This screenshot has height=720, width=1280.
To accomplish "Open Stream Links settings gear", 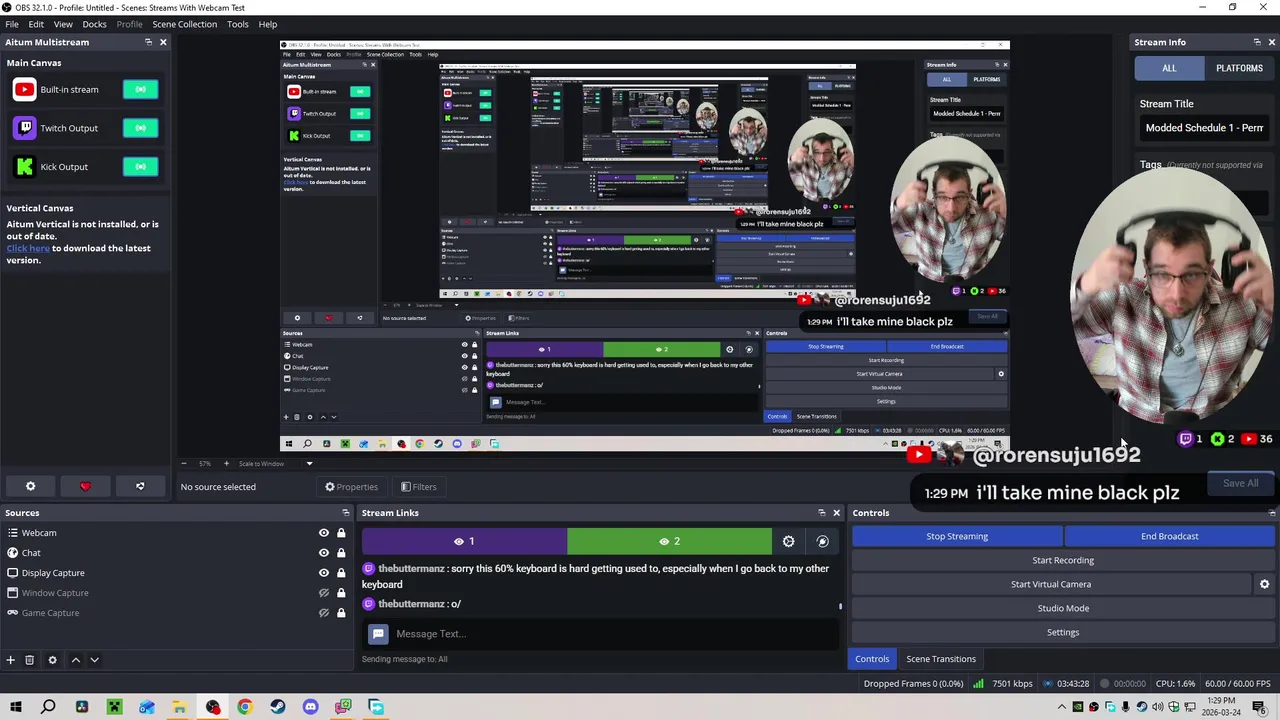I will pos(789,541).
